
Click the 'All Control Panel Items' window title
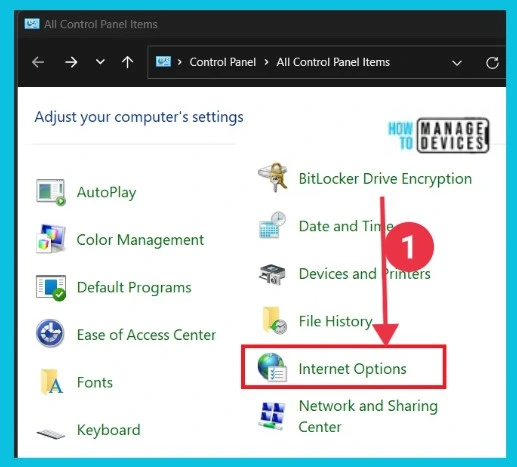point(101,24)
